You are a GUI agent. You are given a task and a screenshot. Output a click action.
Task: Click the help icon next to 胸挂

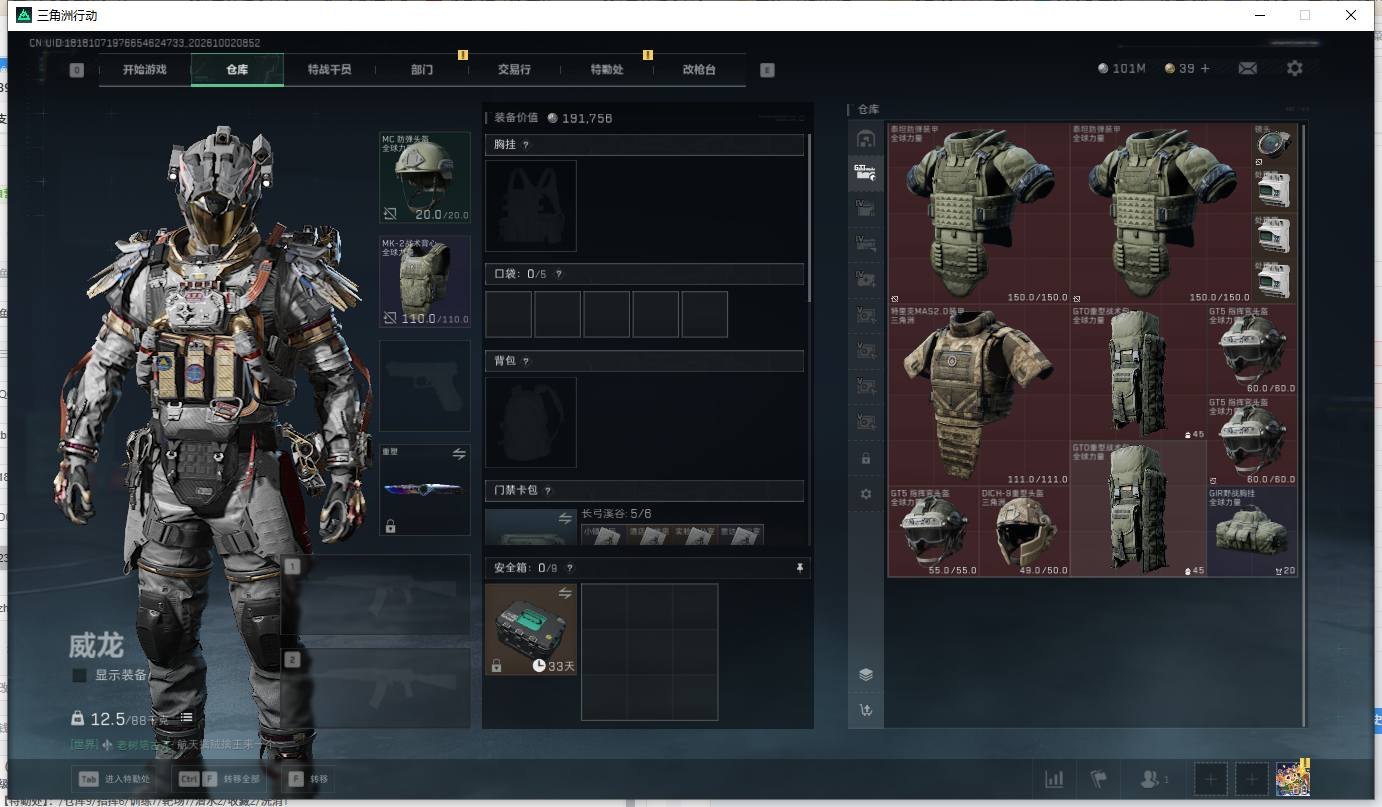point(526,145)
